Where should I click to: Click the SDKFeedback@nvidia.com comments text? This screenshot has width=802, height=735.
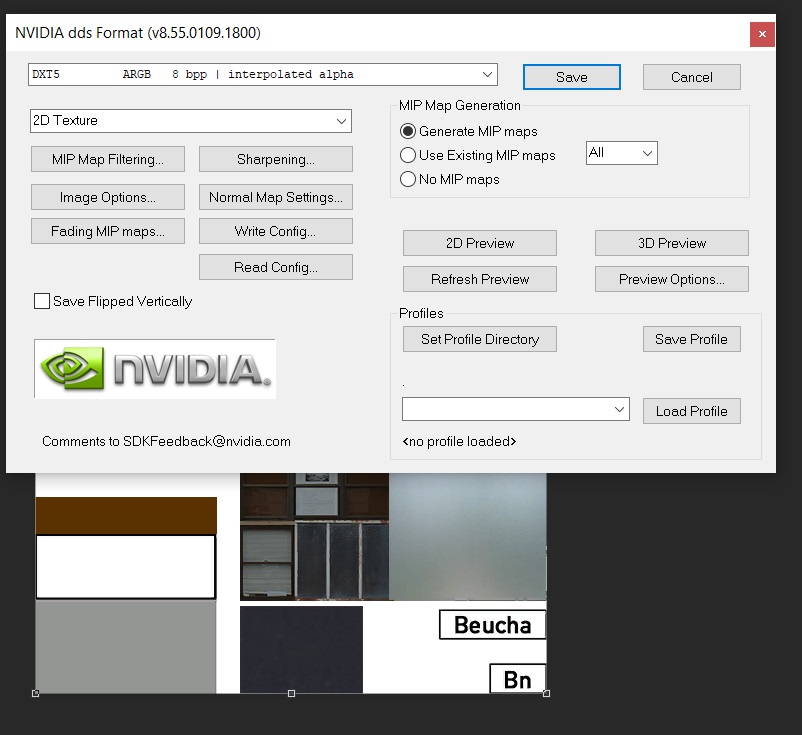[166, 441]
